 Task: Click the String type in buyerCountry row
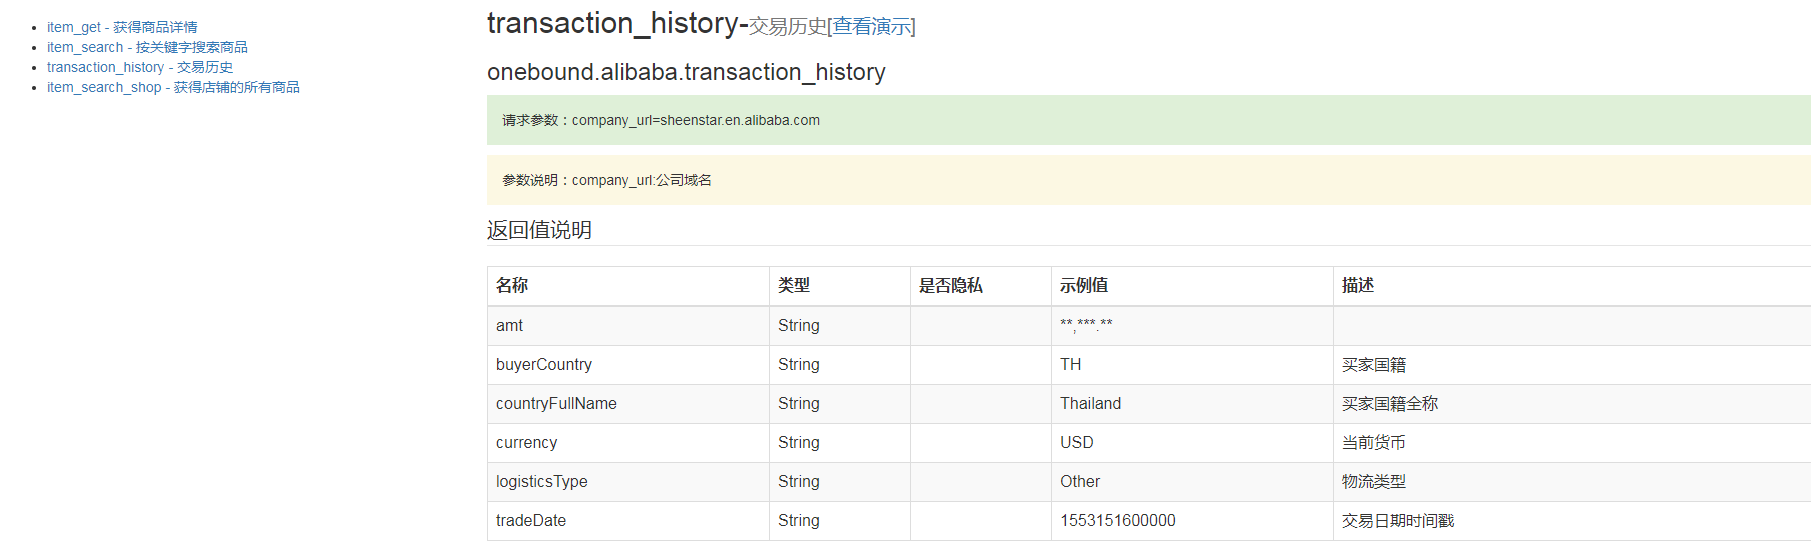[x=799, y=364]
